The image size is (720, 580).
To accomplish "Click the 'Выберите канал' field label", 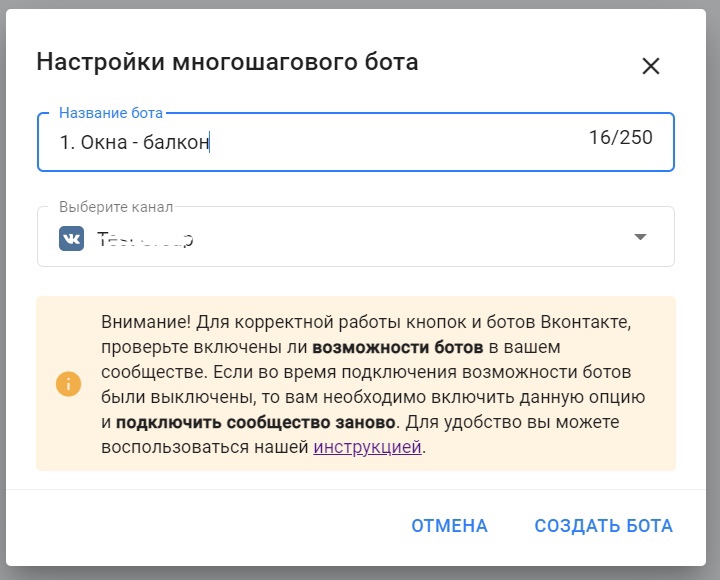I will click(116, 207).
